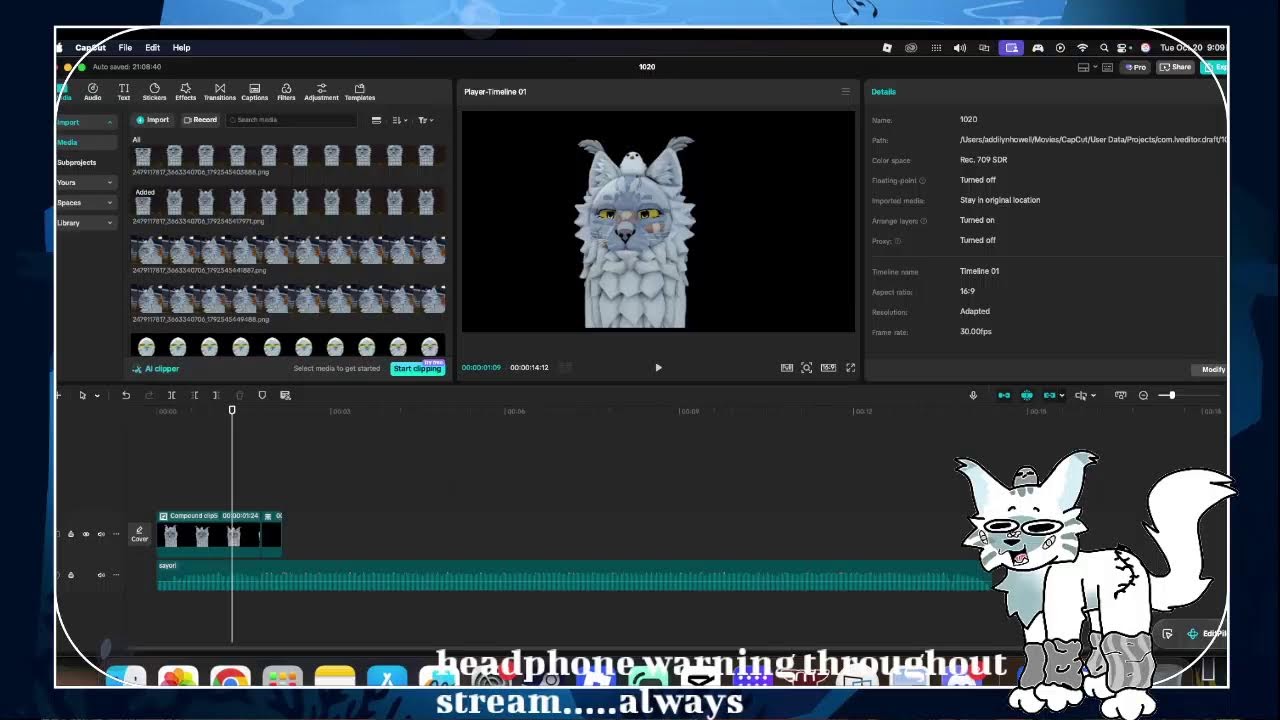The image size is (1280, 720).
Task: Toggle the video track visibility eye icon
Action: coord(85,534)
